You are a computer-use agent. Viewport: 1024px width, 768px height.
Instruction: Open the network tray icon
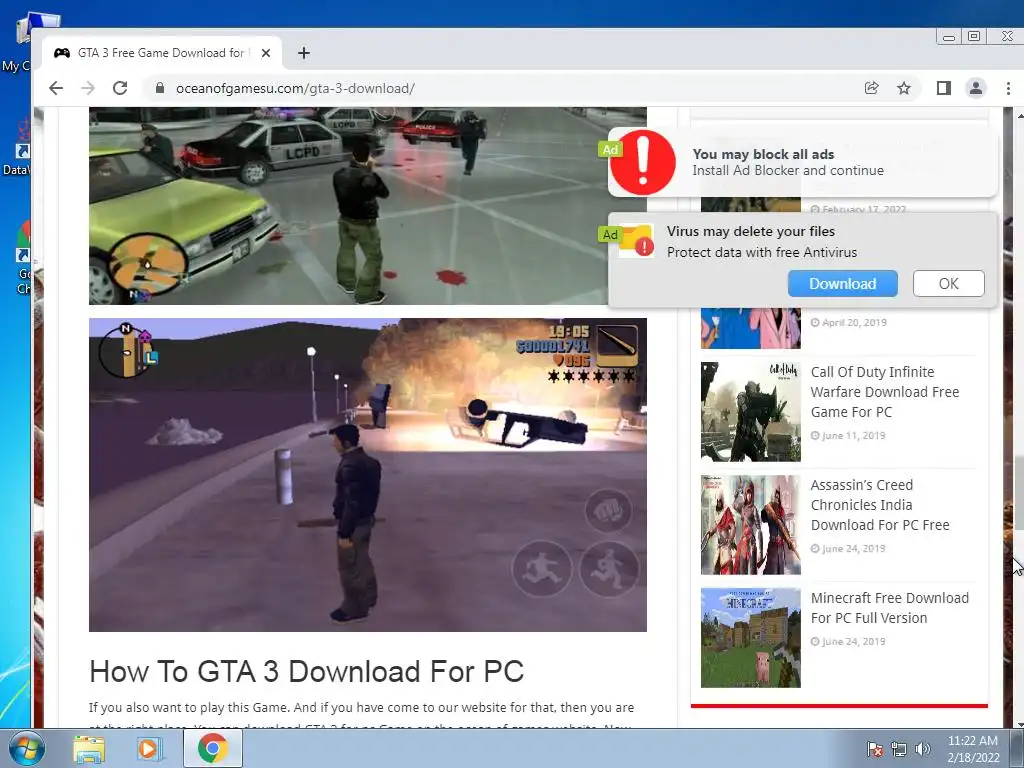coord(899,749)
